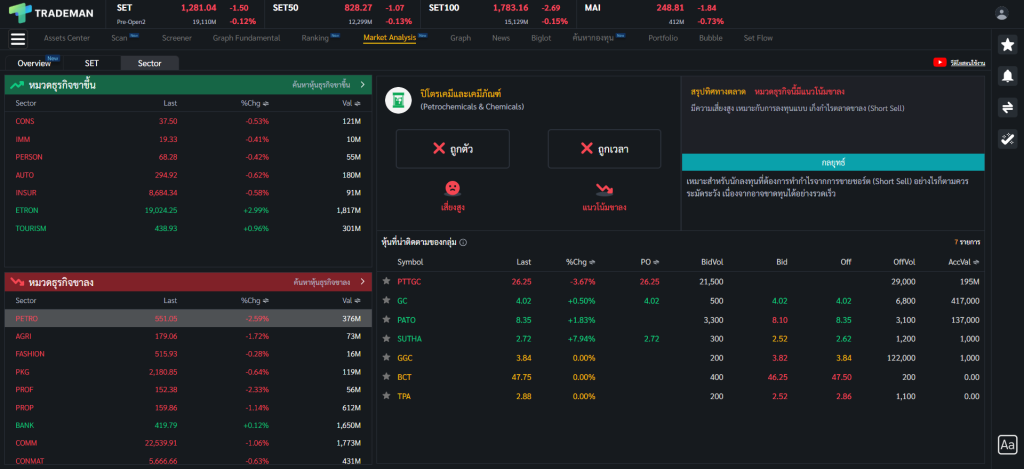Click the ถูกตัว button
This screenshot has width=1024, height=469.
tap(452, 148)
